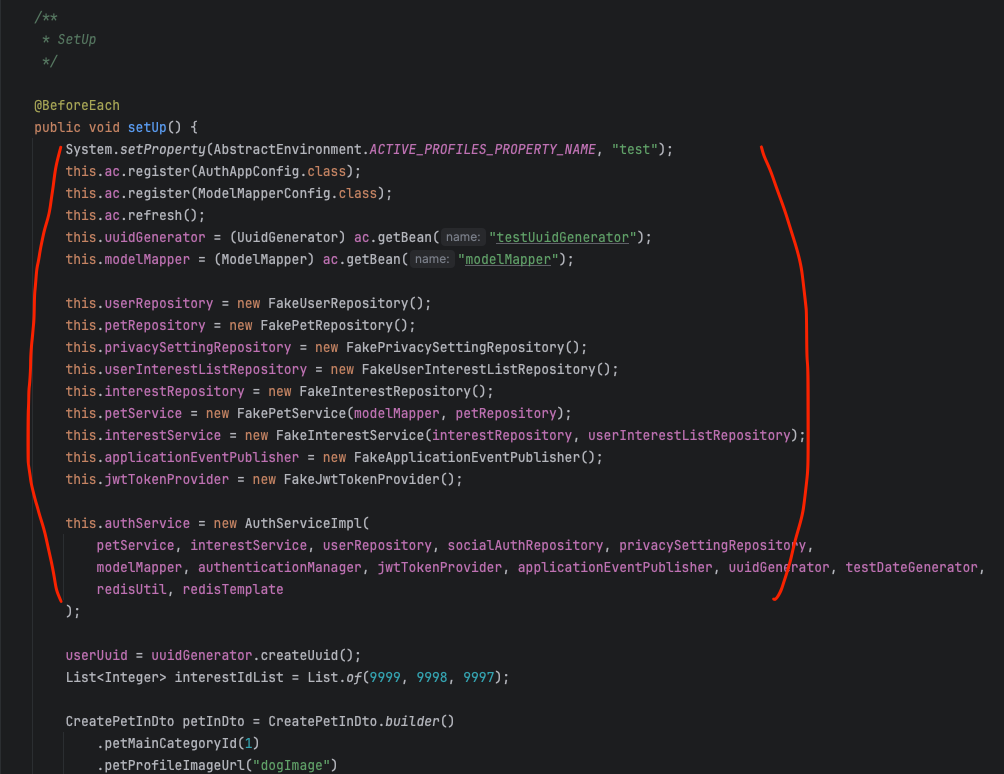The height and width of the screenshot is (774, 1004).
Task: Click AuthServiceImpl constructor name
Action: coord(303,524)
